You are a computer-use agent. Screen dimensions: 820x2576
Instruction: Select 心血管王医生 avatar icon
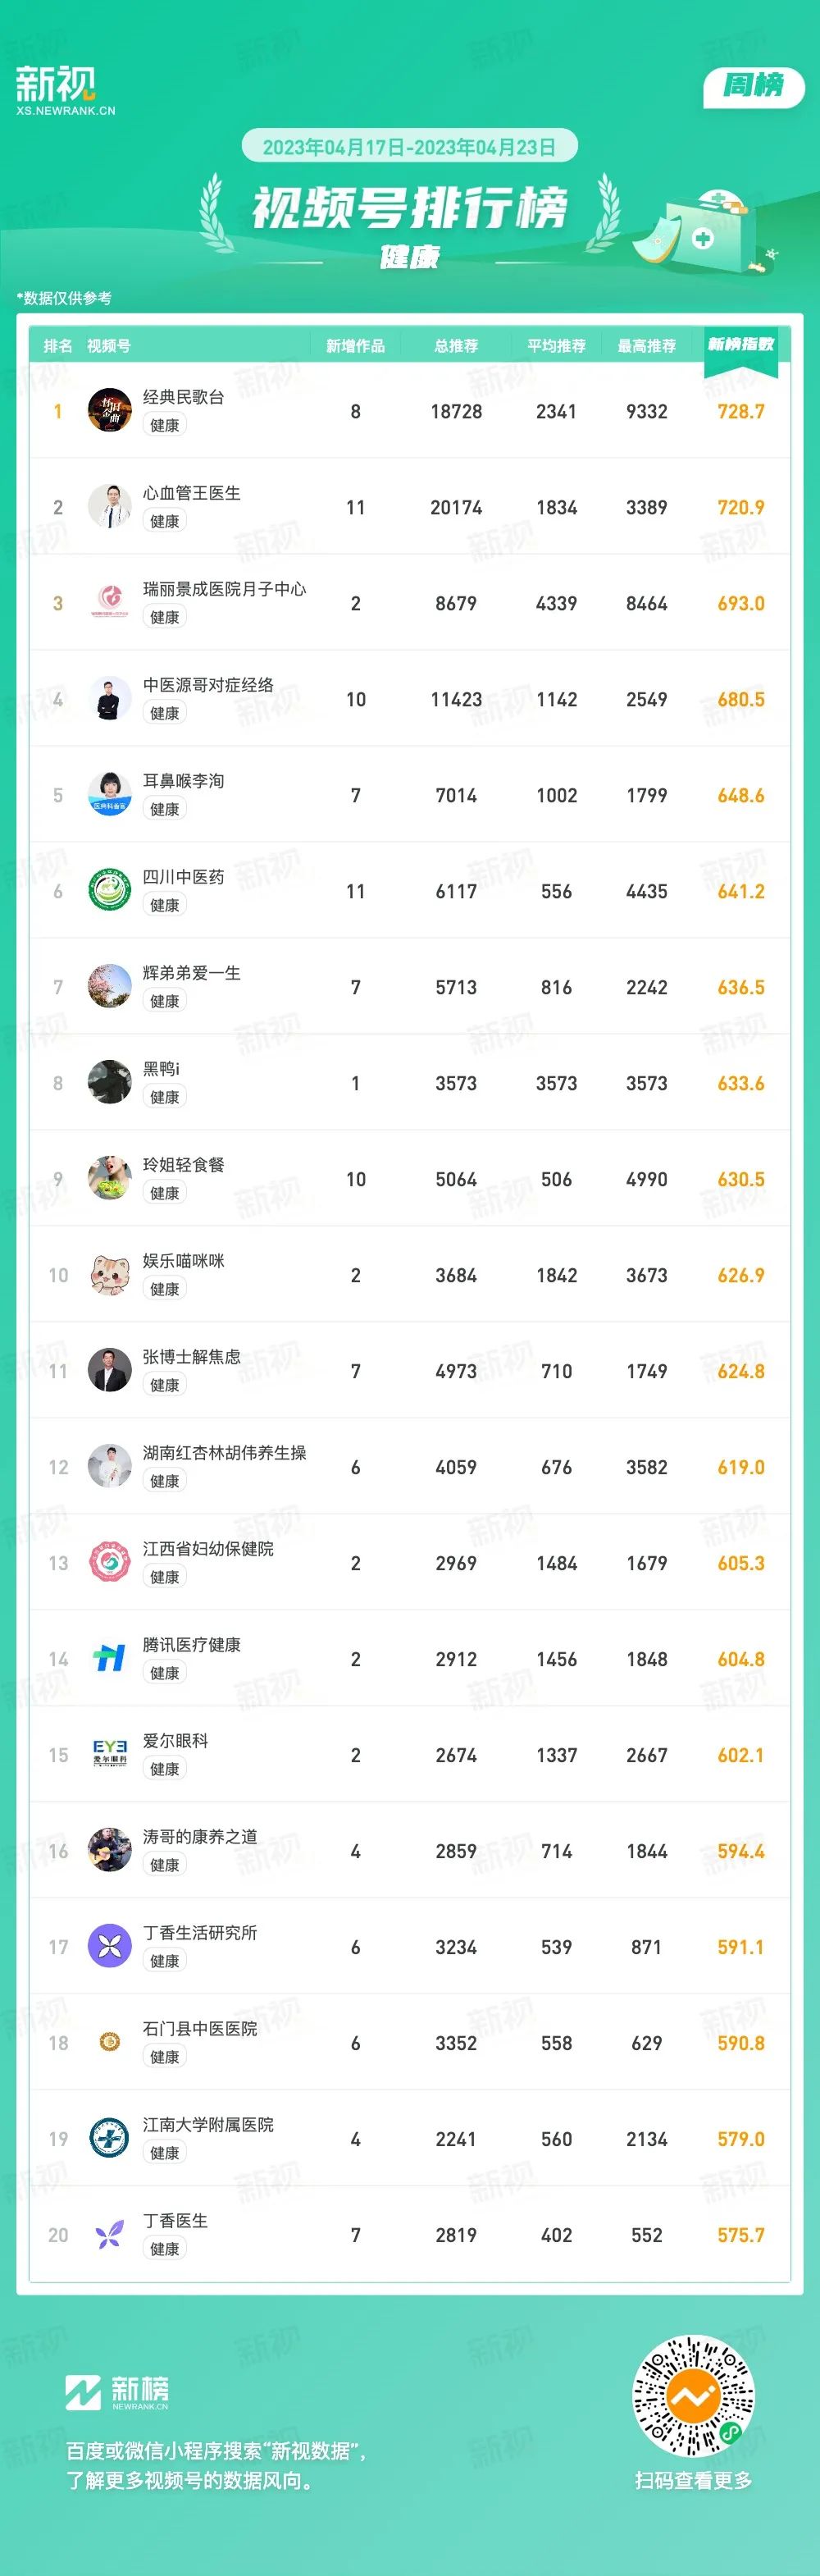click(x=110, y=506)
